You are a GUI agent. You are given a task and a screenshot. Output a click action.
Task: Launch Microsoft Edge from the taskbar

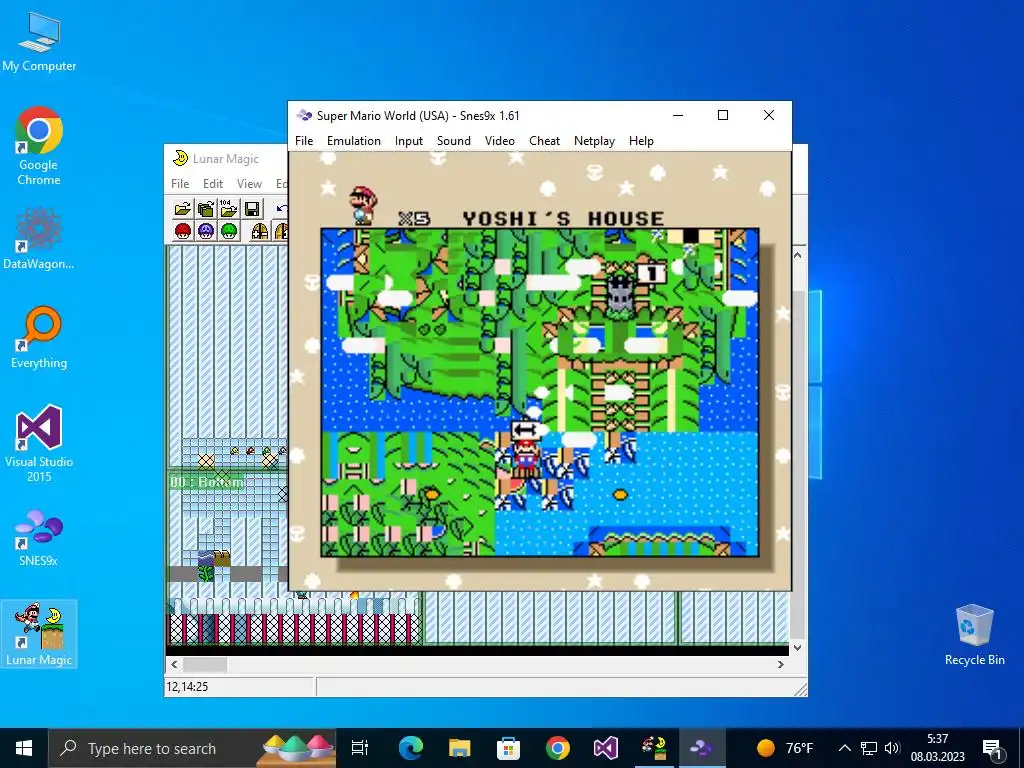coord(410,748)
